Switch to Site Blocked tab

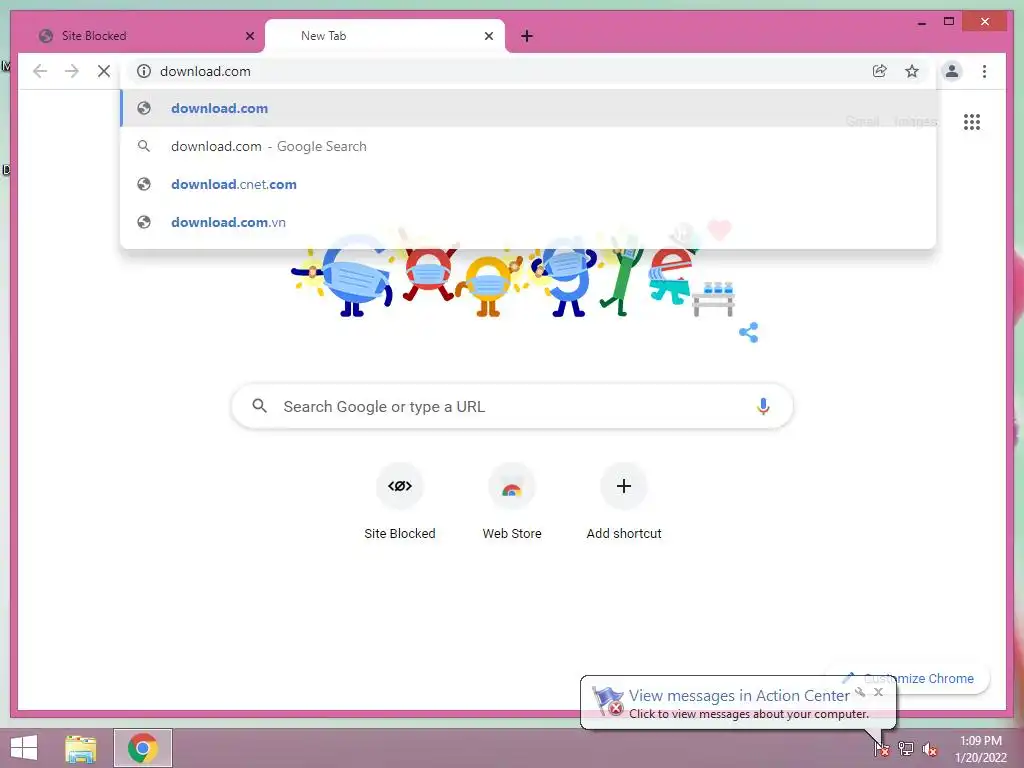point(142,36)
